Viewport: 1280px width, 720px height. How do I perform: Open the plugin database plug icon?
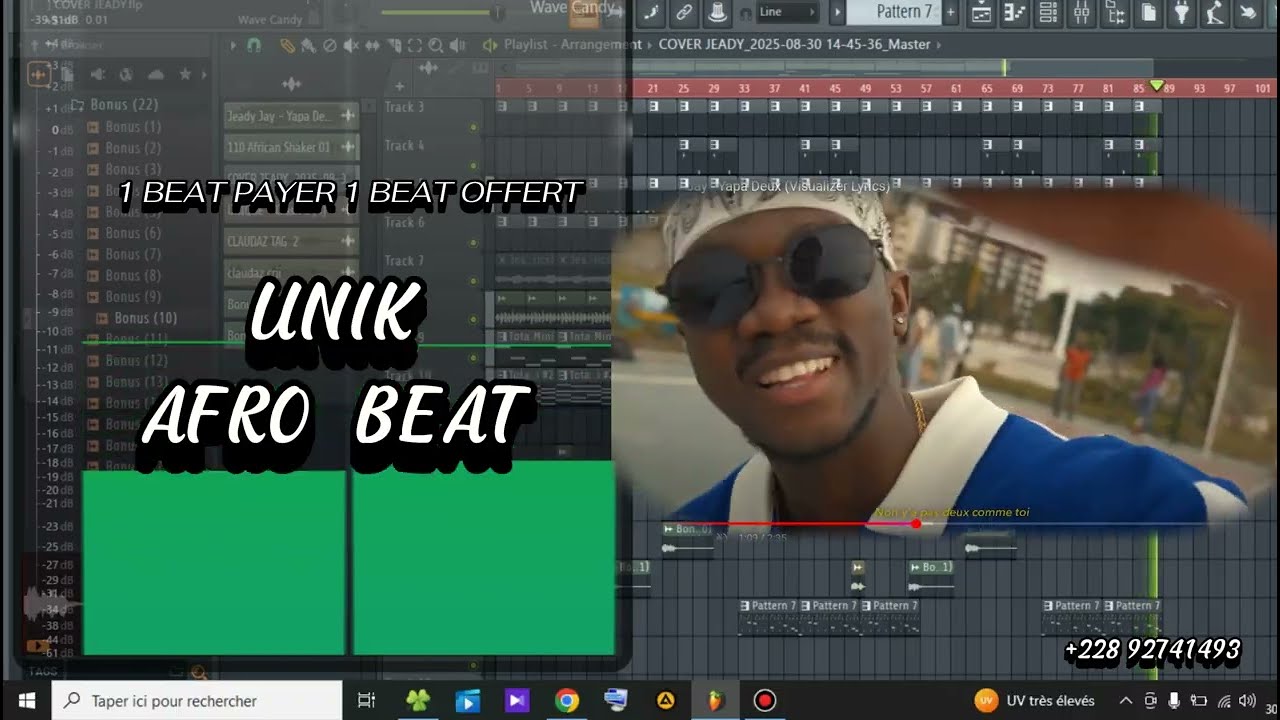click(x=1182, y=12)
